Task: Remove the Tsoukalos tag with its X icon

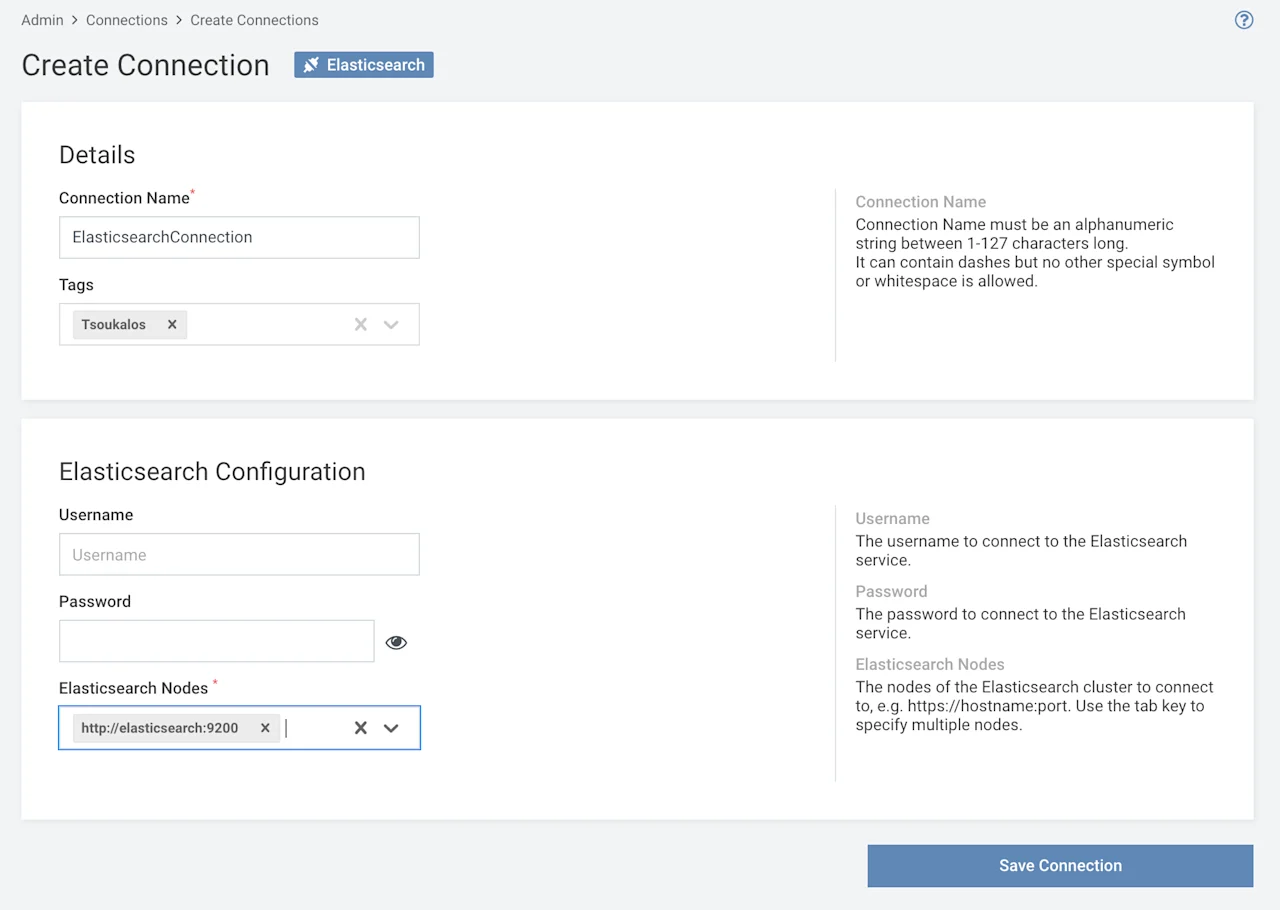Action: [171, 324]
